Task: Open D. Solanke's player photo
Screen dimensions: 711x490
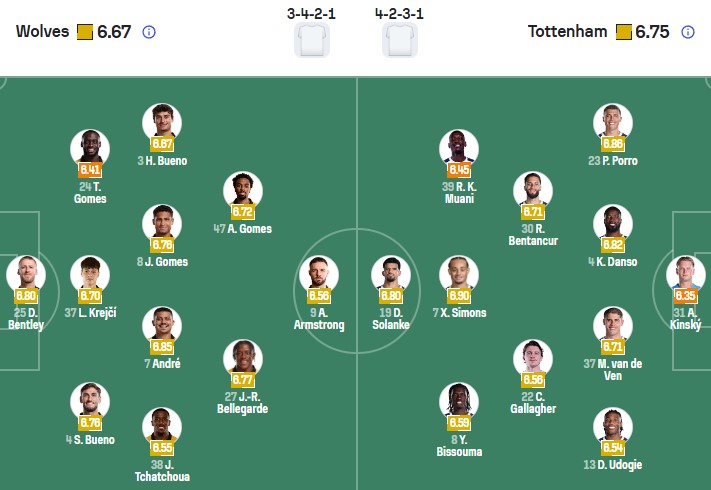Action: click(391, 274)
